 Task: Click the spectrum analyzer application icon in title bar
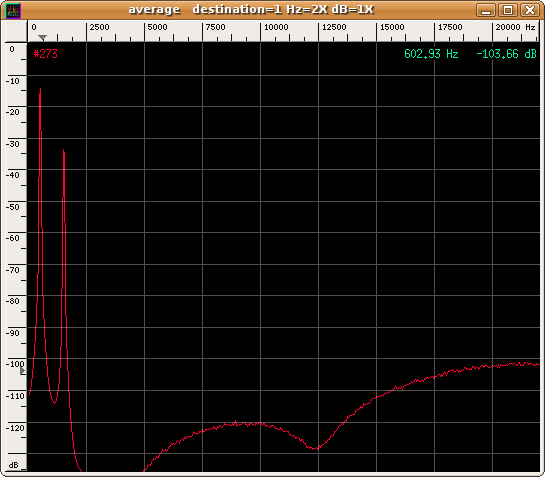pyautogui.click(x=13, y=10)
